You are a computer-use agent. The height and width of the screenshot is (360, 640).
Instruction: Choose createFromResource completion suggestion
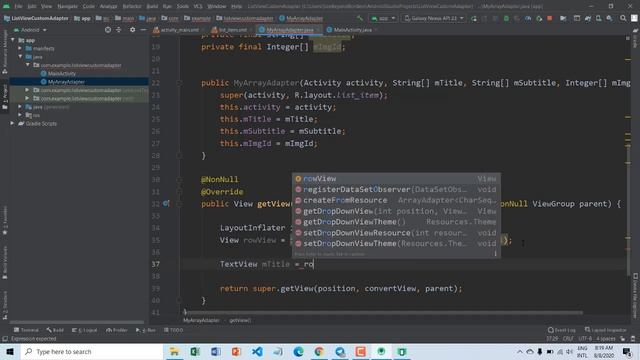click(x=396, y=200)
